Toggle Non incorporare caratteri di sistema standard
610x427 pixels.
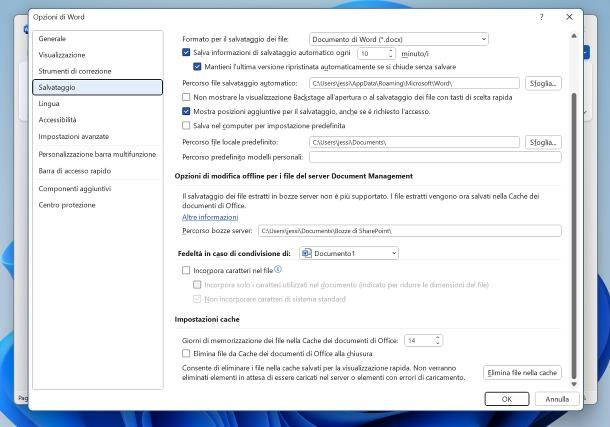tap(197, 299)
